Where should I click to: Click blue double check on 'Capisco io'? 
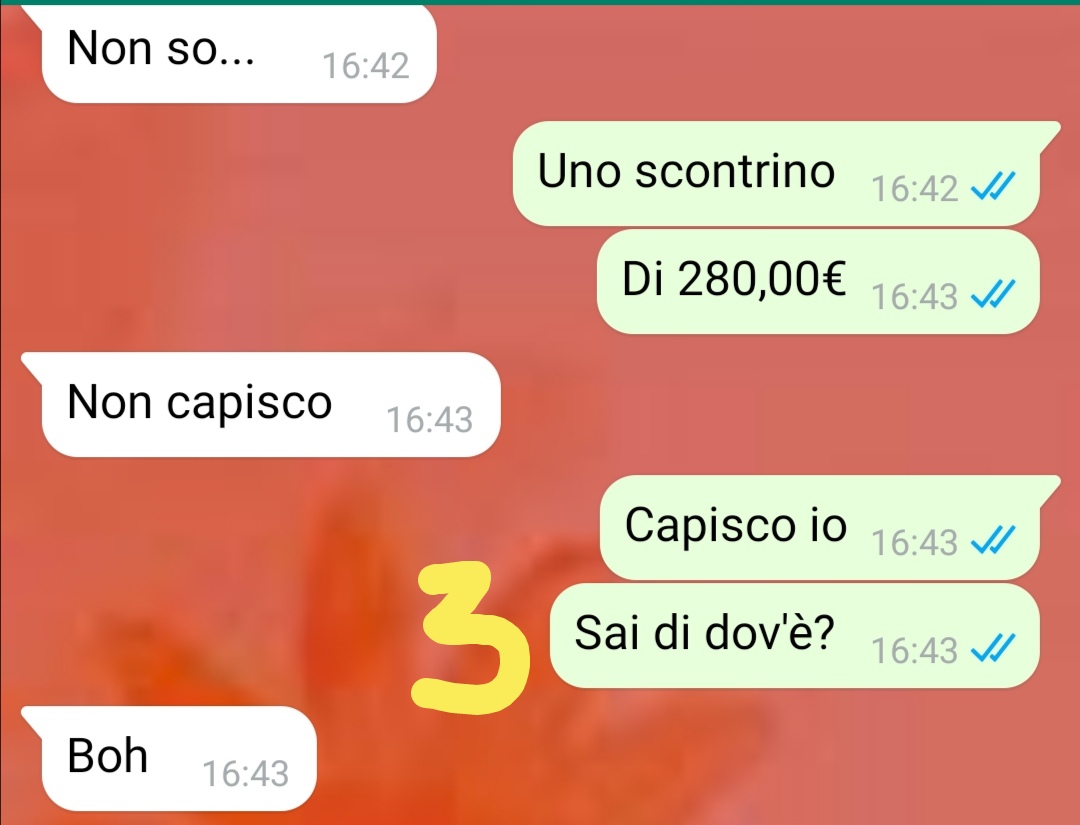[993, 540]
